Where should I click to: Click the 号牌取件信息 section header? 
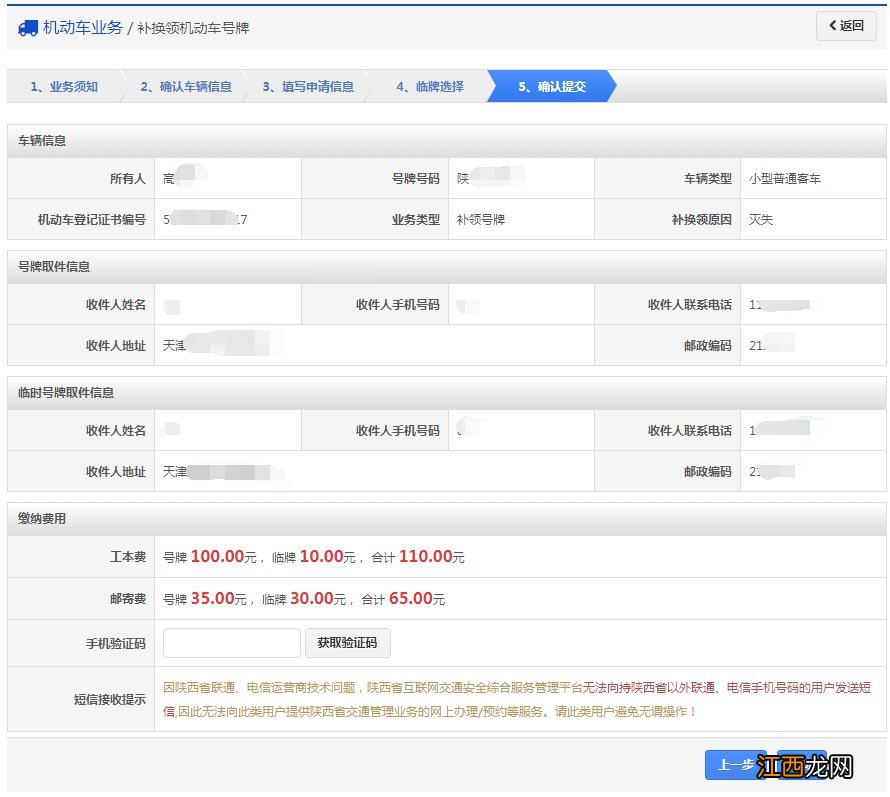(54, 267)
